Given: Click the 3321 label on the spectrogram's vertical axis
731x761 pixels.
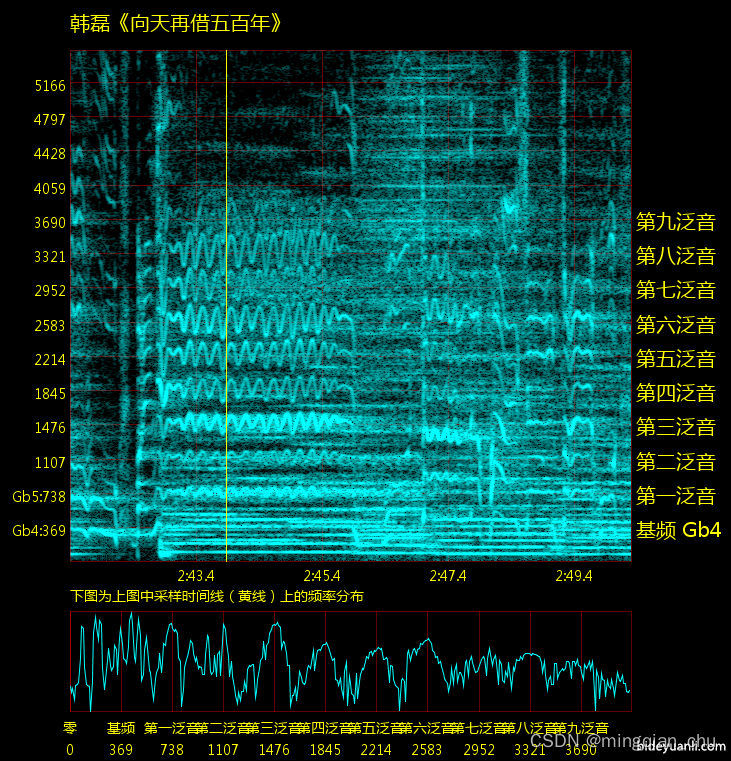Looking at the screenshot, I should (x=50, y=257).
